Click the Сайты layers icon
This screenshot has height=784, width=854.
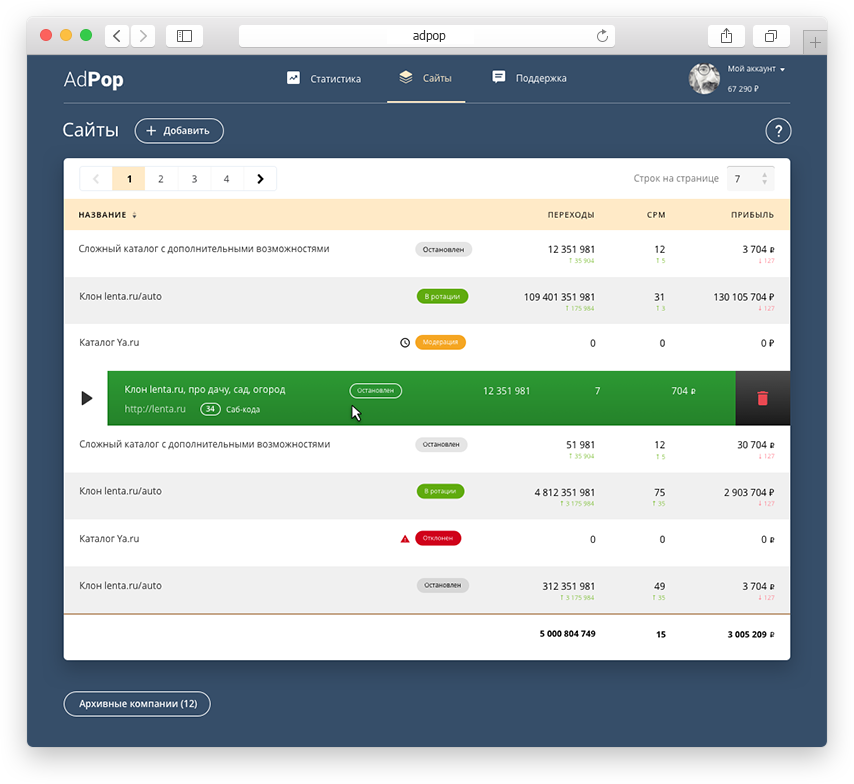[406, 77]
